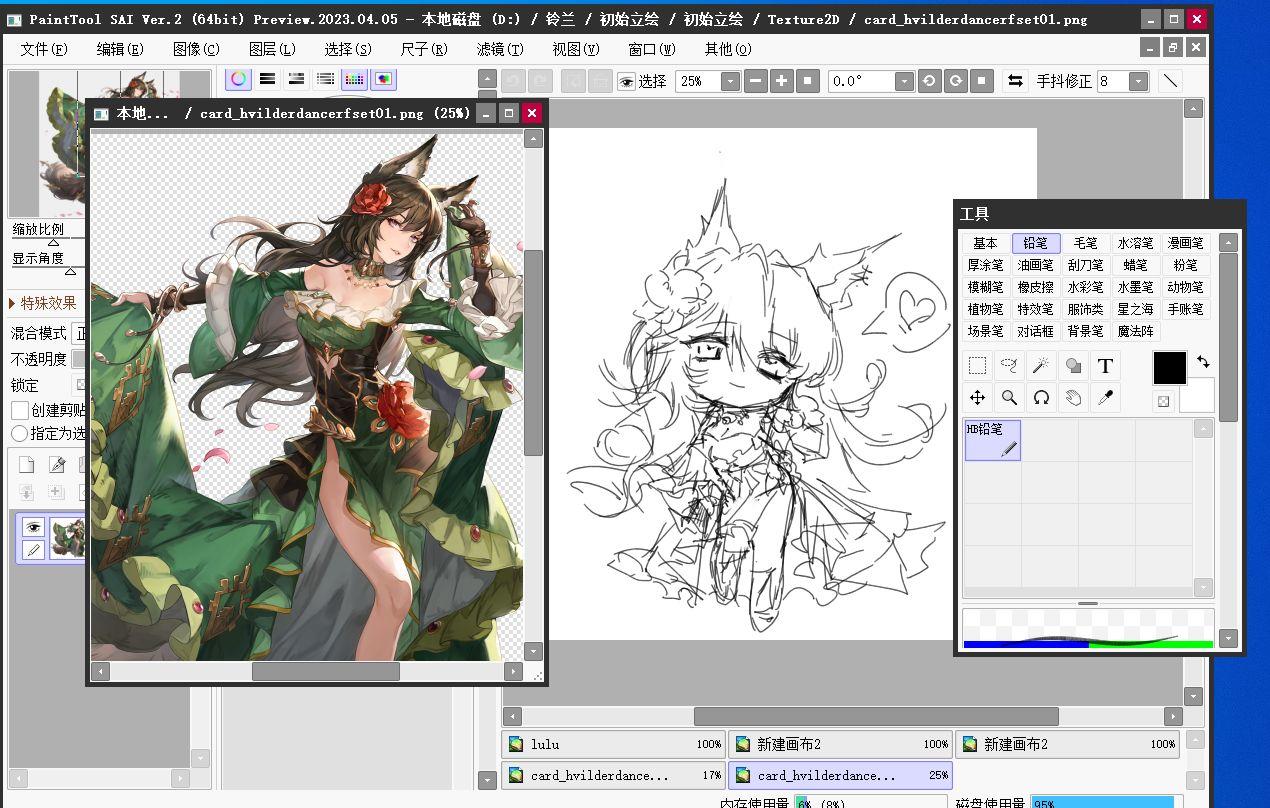Open the 图层(L) menu
The height and width of the screenshot is (808, 1270).
272,49
